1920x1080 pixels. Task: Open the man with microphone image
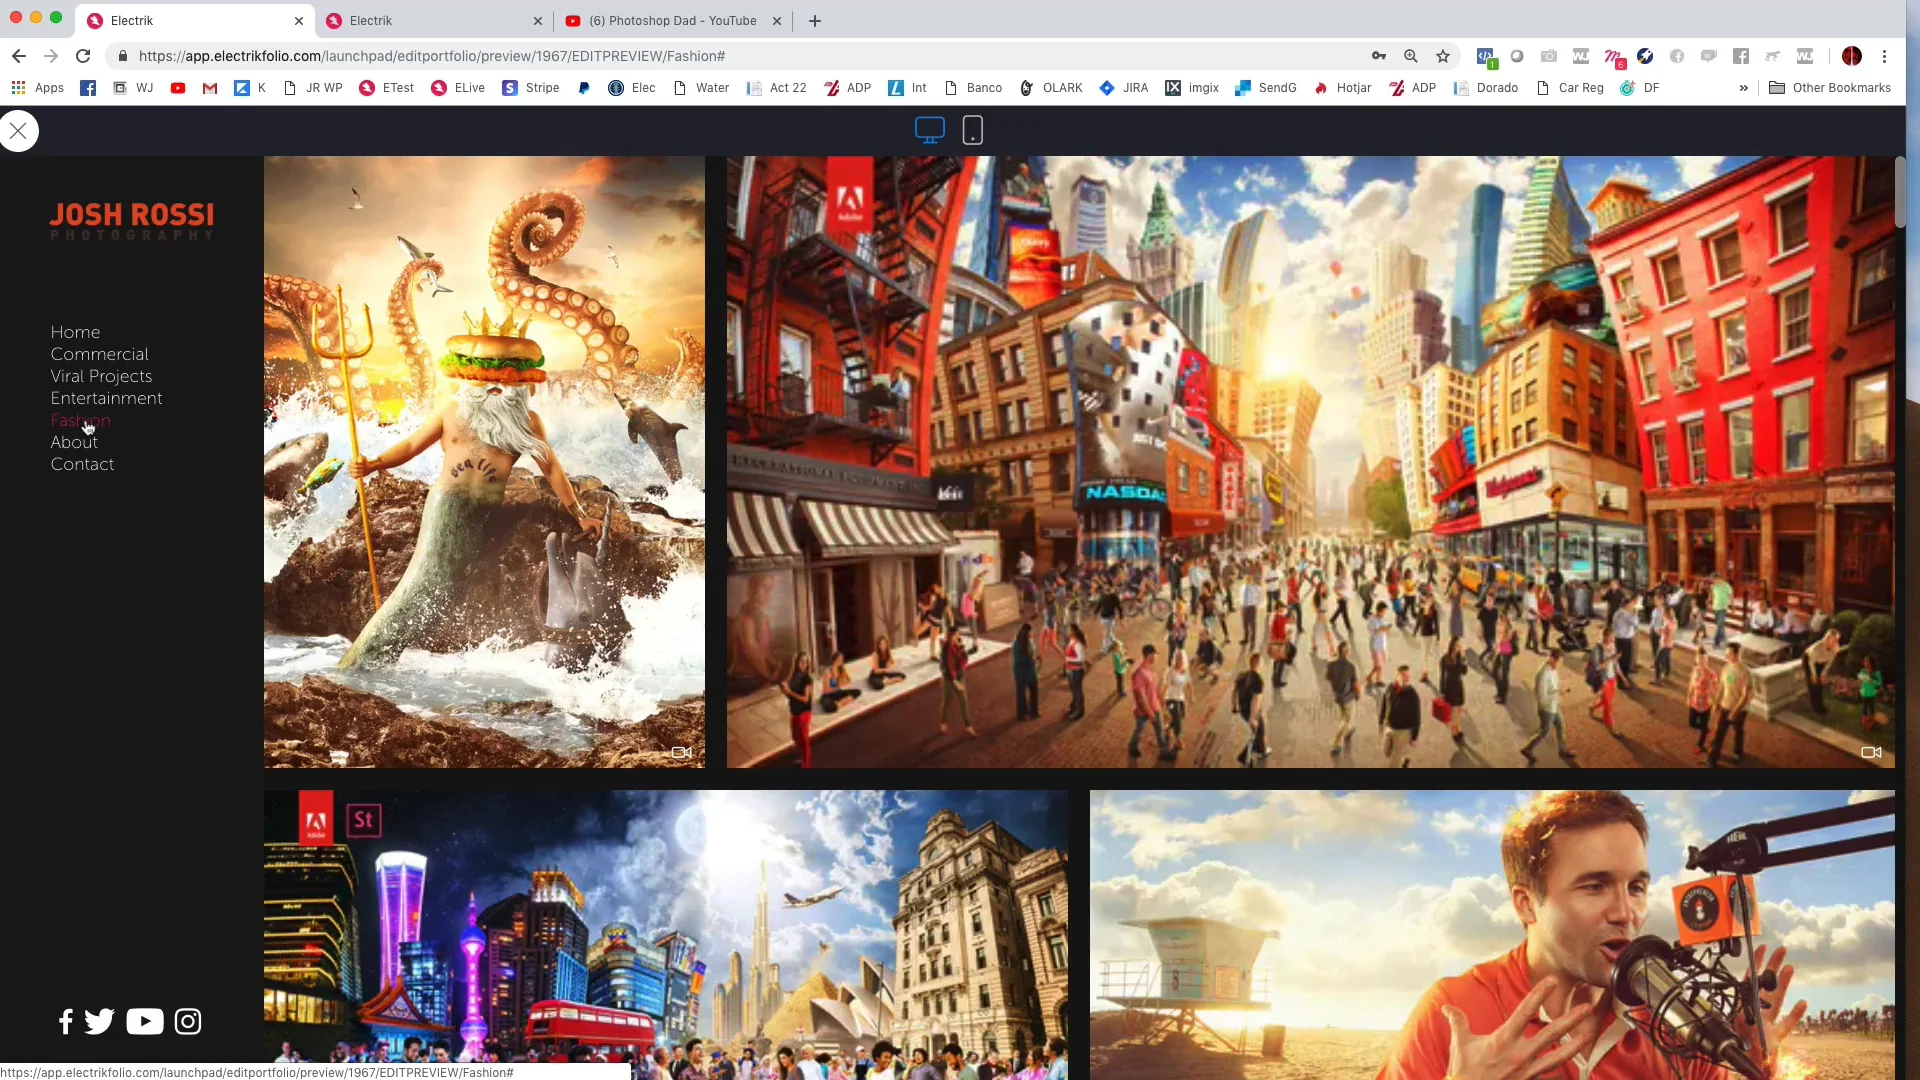click(1492, 935)
